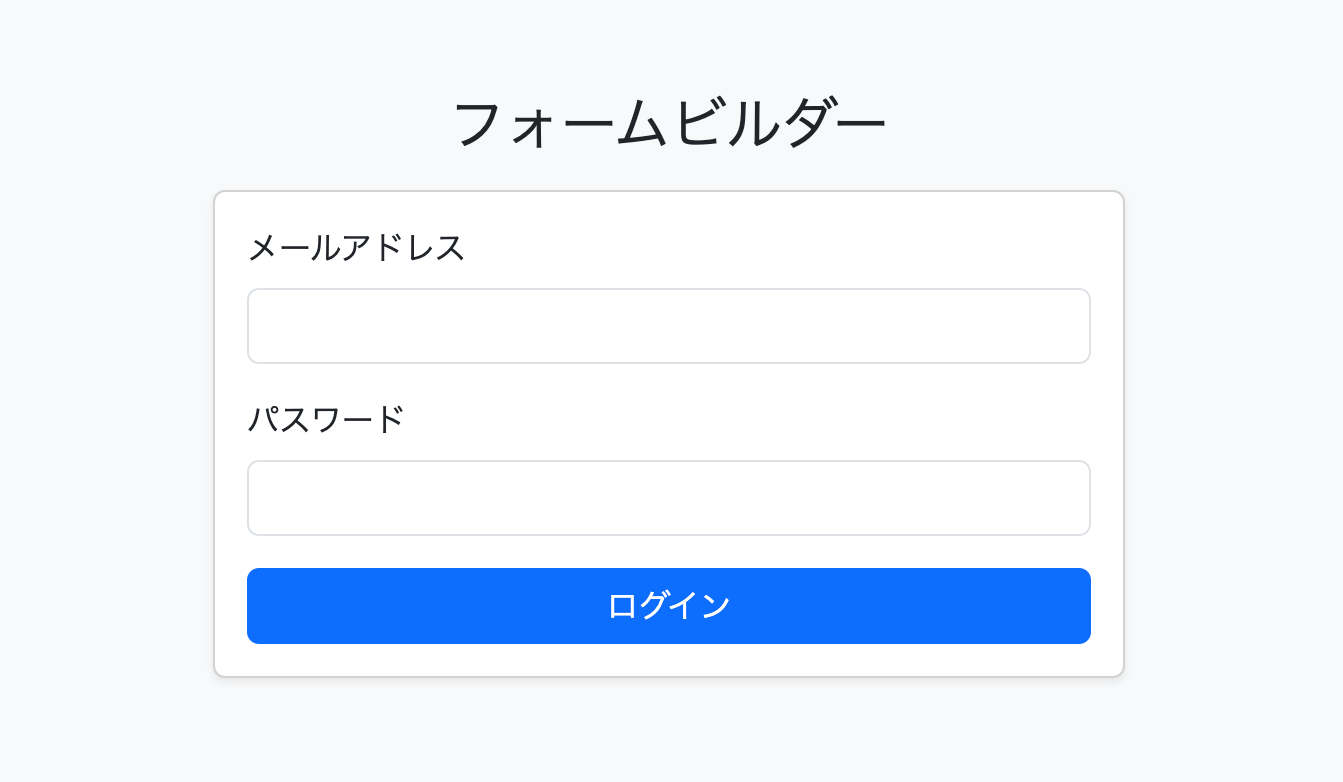Click the メールアドレス input field
Image resolution: width=1343 pixels, height=782 pixels.
point(668,326)
